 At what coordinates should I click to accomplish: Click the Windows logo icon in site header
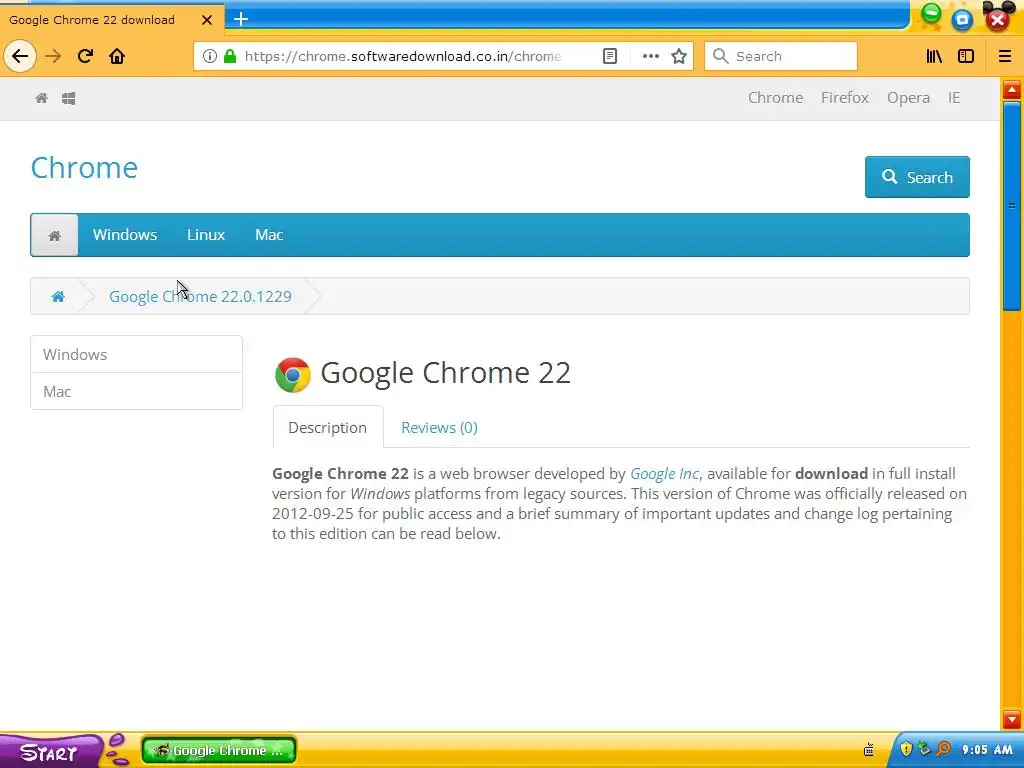[69, 98]
